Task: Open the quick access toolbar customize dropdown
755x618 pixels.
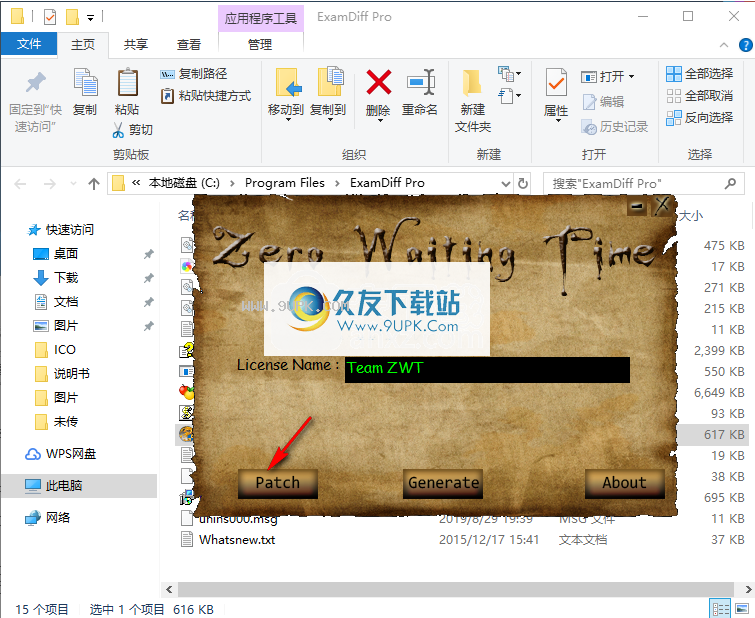Action: pyautogui.click(x=90, y=18)
